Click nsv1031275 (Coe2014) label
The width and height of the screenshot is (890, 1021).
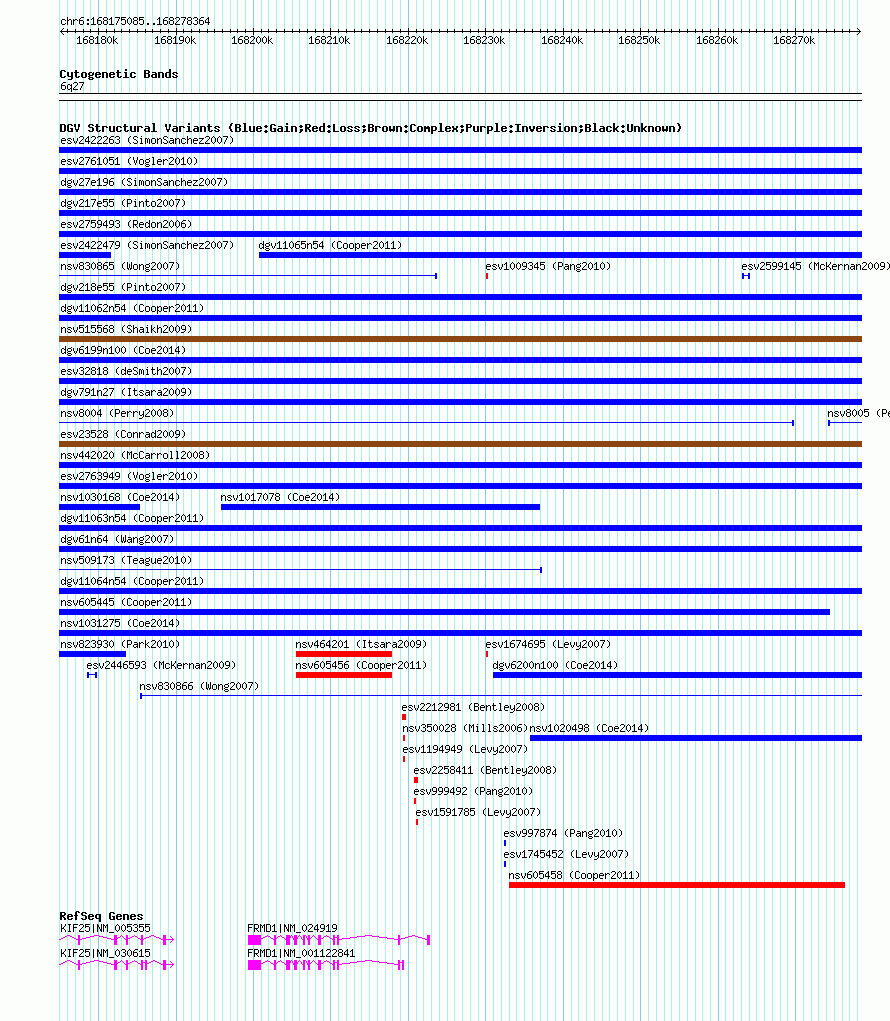tap(120, 622)
